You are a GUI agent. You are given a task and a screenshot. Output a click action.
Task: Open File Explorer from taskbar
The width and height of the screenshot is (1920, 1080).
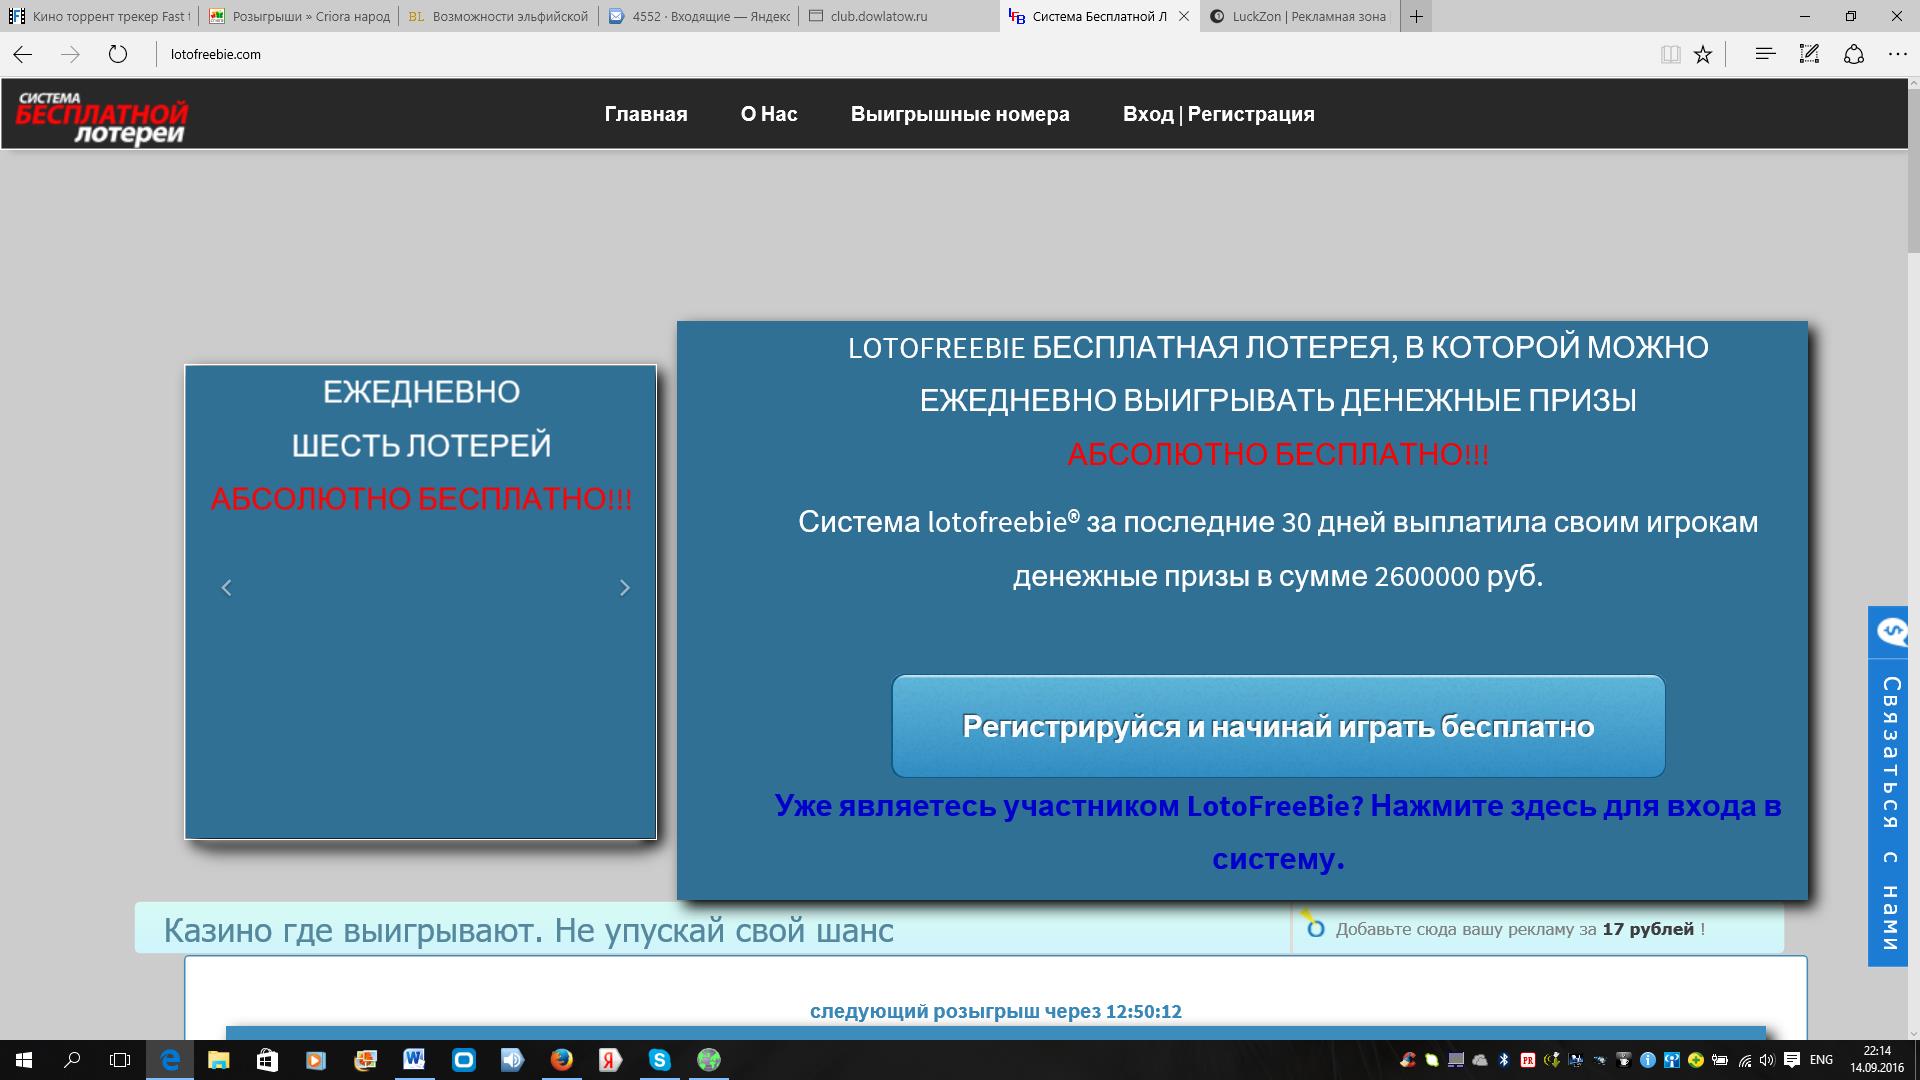tap(218, 1060)
